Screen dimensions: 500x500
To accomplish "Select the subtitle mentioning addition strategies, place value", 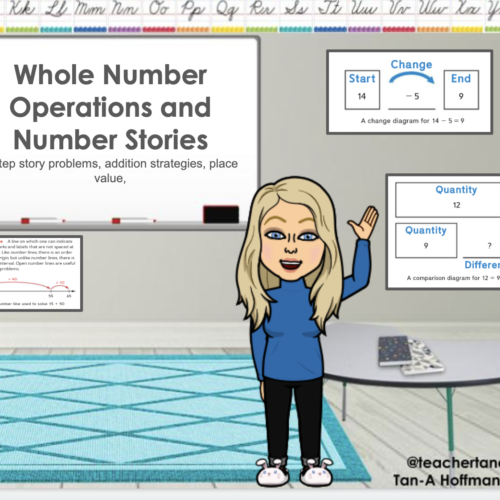I will pyautogui.click(x=118, y=171).
